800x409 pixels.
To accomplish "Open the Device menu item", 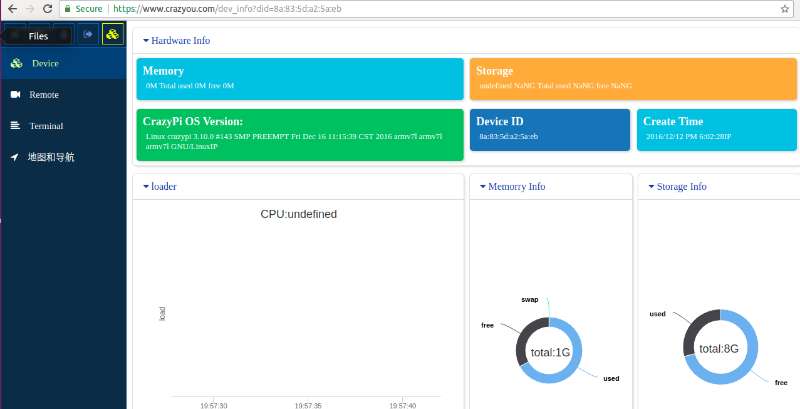I will [x=45, y=64].
